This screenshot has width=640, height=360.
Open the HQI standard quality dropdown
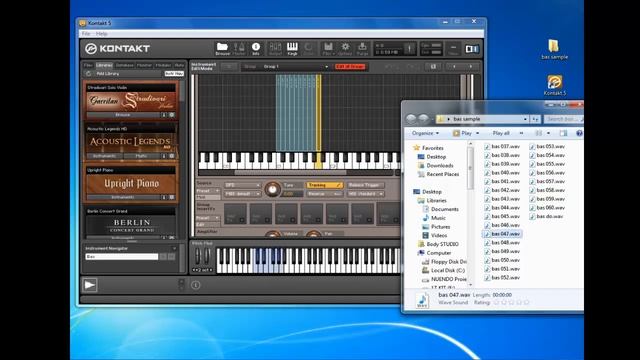pos(365,194)
